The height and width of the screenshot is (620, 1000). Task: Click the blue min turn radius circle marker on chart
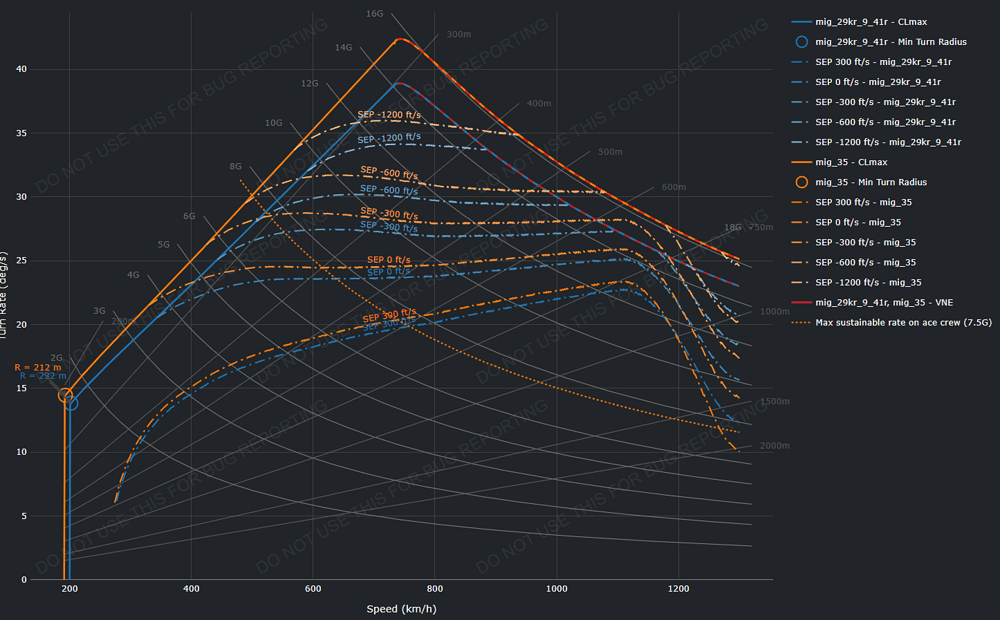[x=71, y=403]
